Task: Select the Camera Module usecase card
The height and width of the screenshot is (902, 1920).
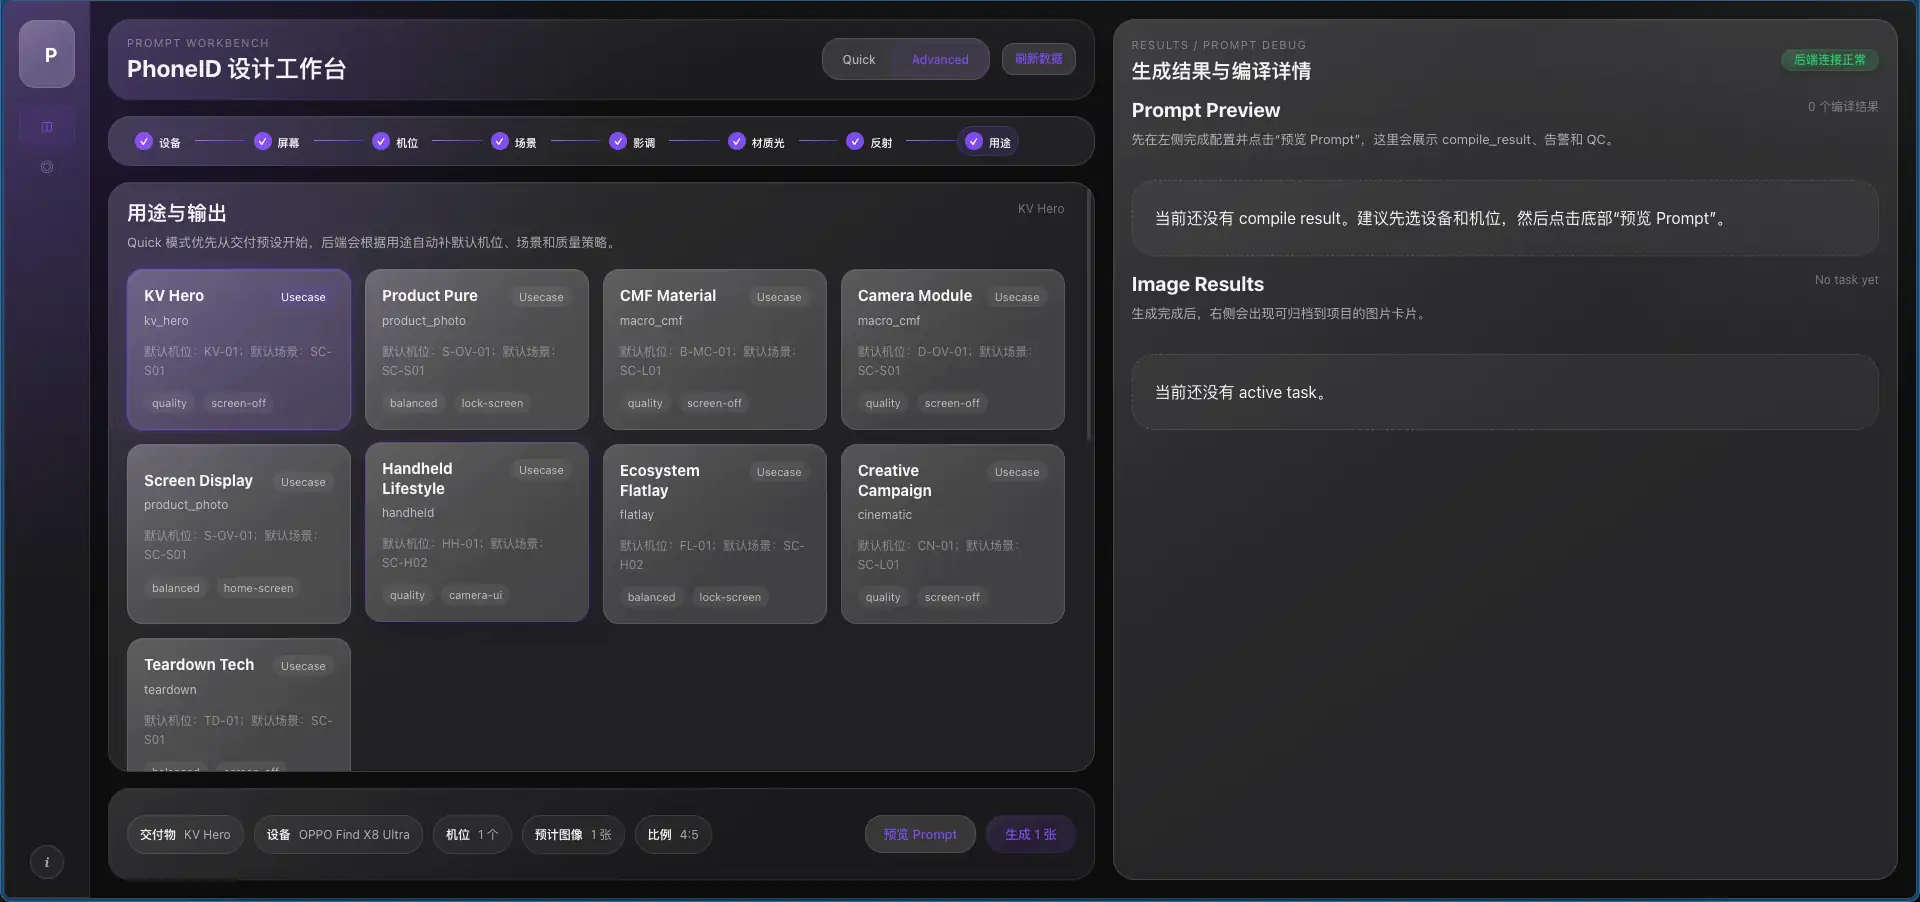Action: pos(953,349)
